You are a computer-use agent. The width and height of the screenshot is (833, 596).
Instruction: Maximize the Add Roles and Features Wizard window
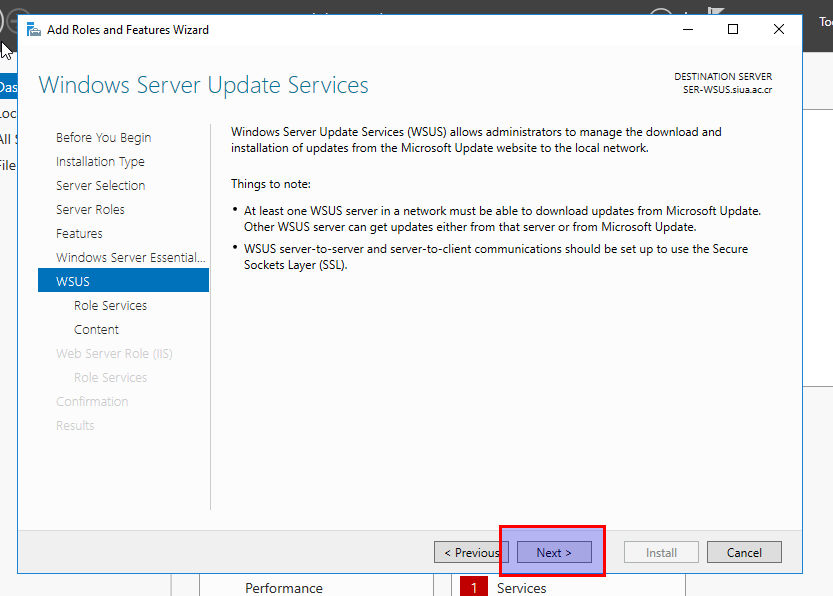(733, 30)
